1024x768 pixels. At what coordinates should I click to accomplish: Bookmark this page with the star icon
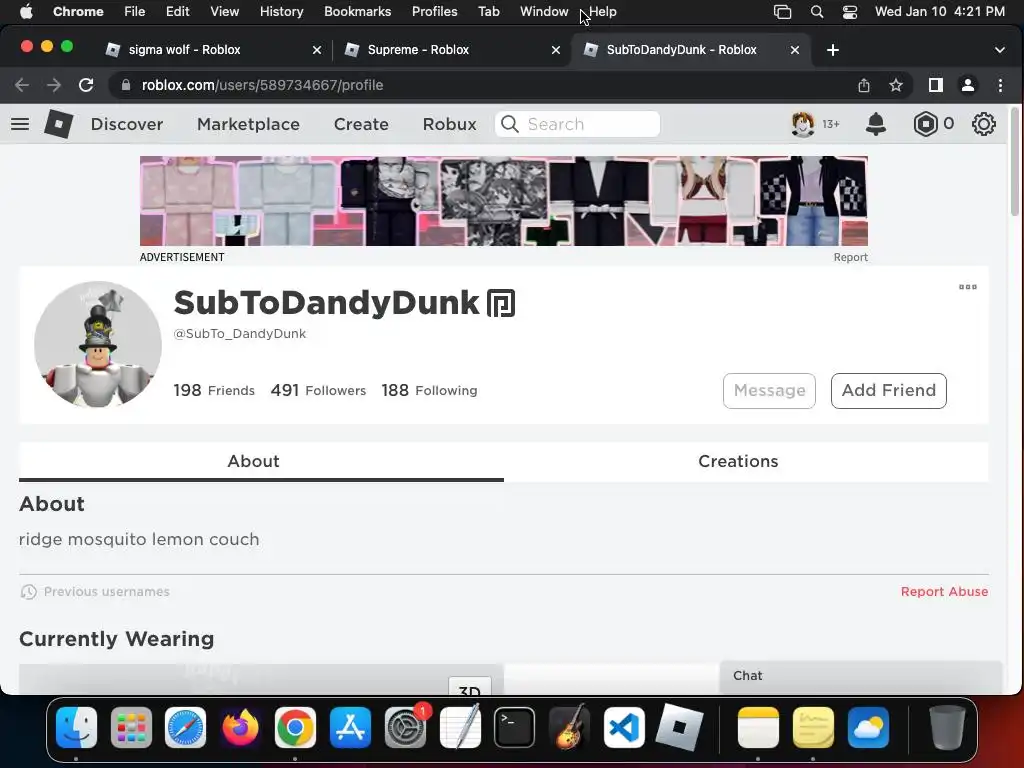[x=896, y=85]
